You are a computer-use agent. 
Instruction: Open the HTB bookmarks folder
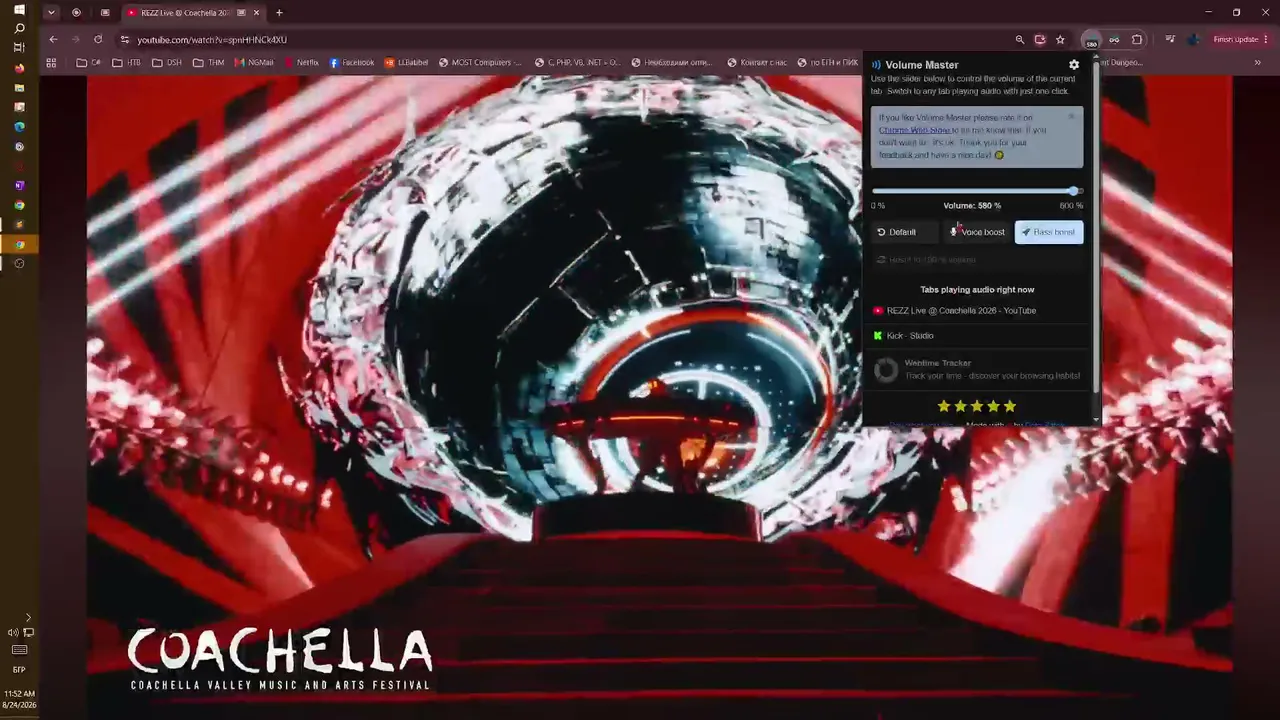127,63
